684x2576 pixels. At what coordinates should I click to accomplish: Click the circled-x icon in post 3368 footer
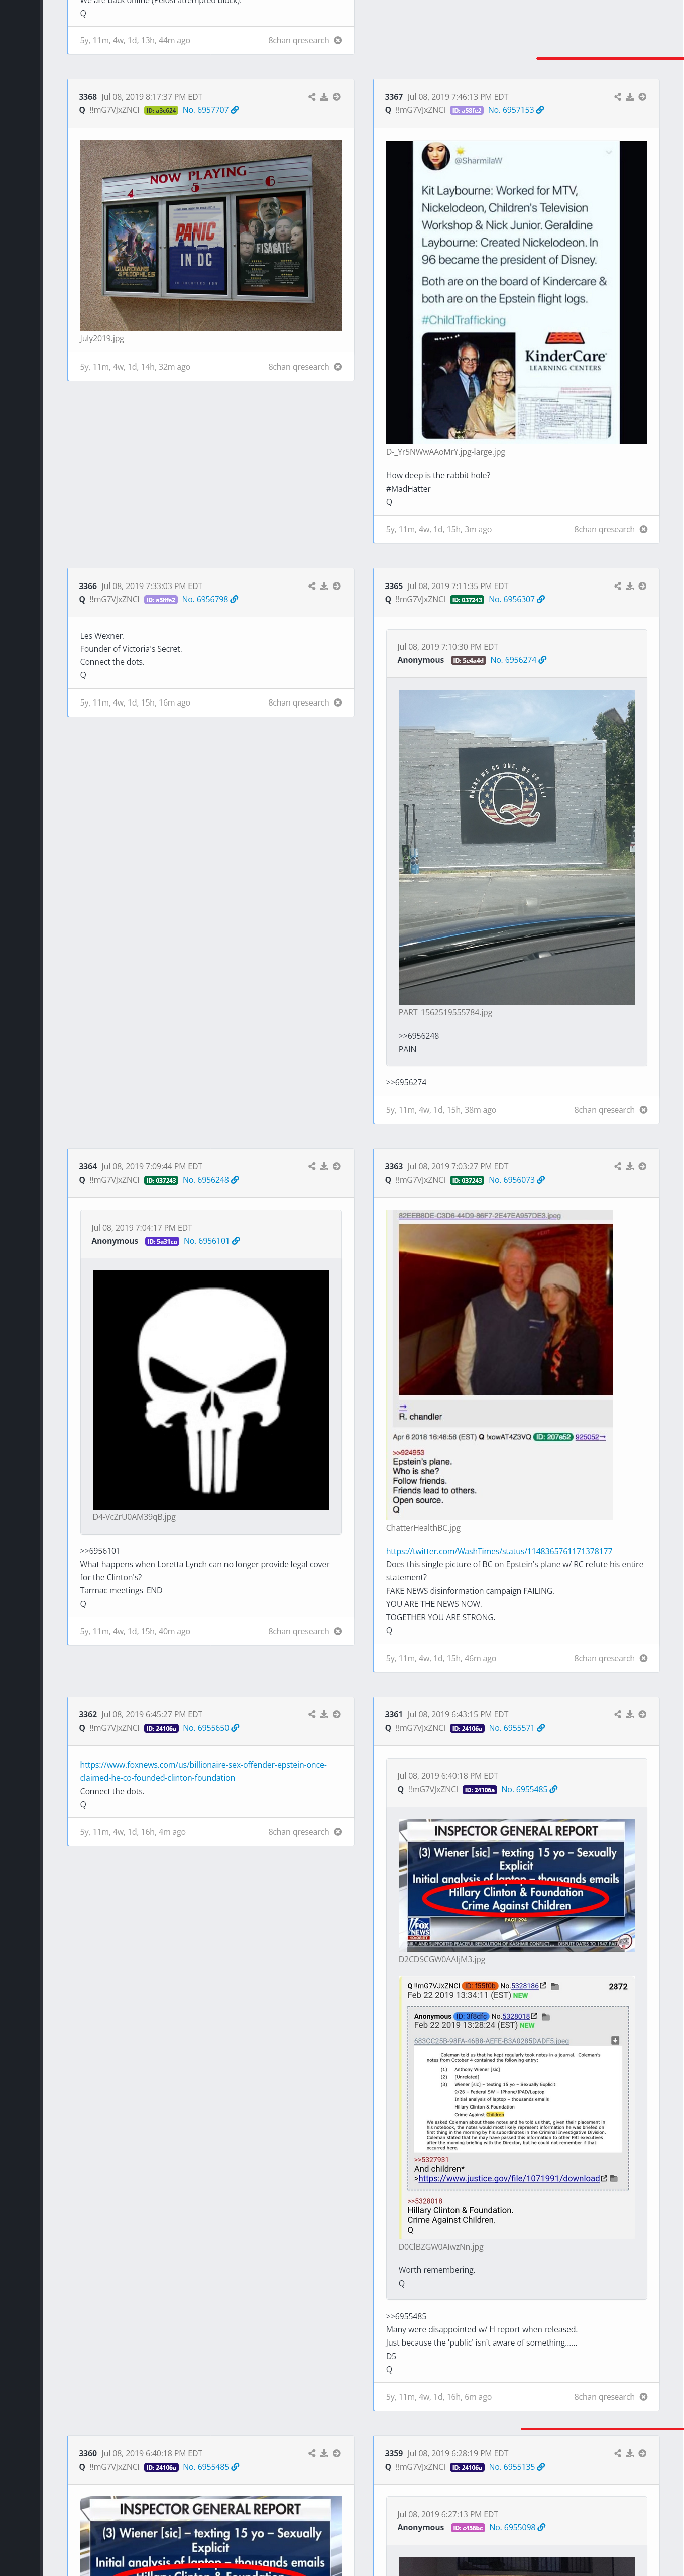click(x=338, y=367)
